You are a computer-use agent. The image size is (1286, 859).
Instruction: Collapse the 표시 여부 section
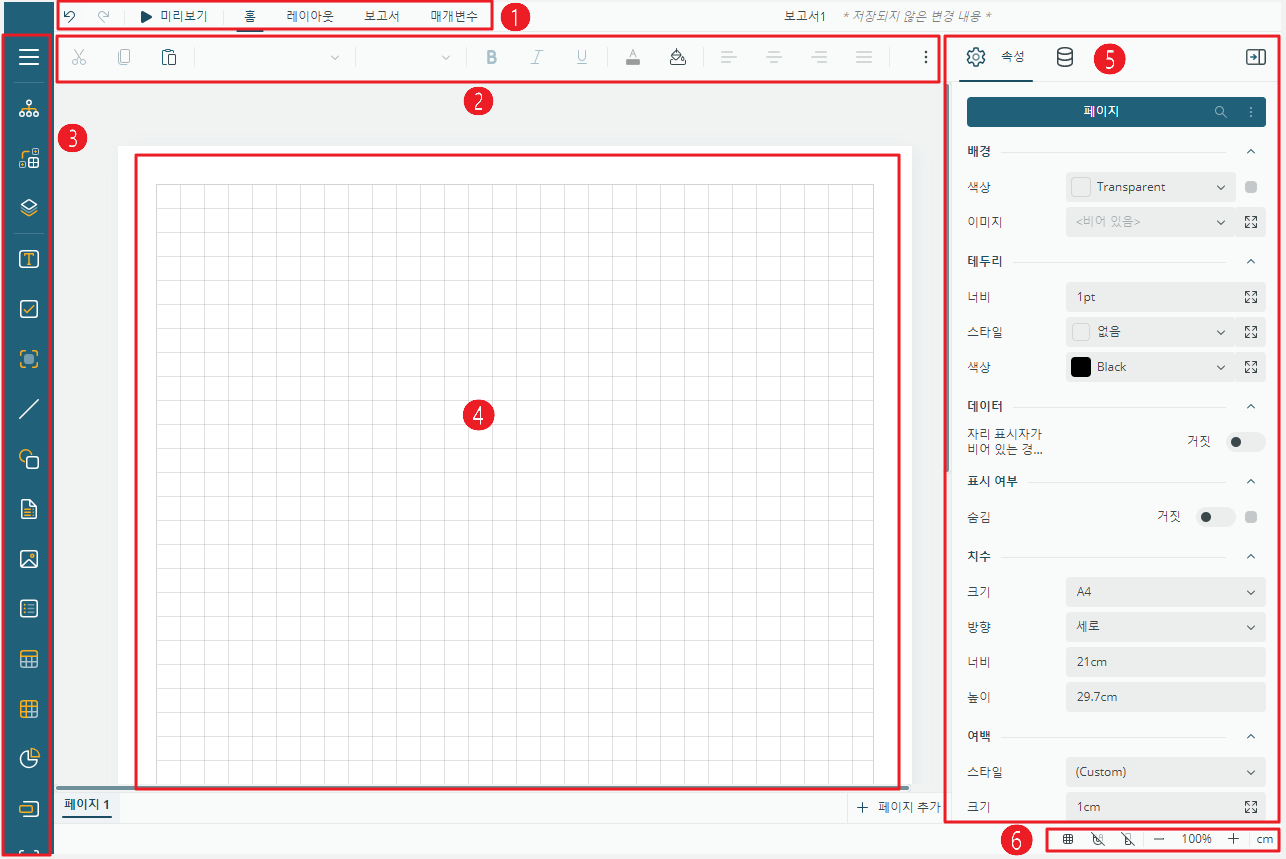pos(1250,482)
